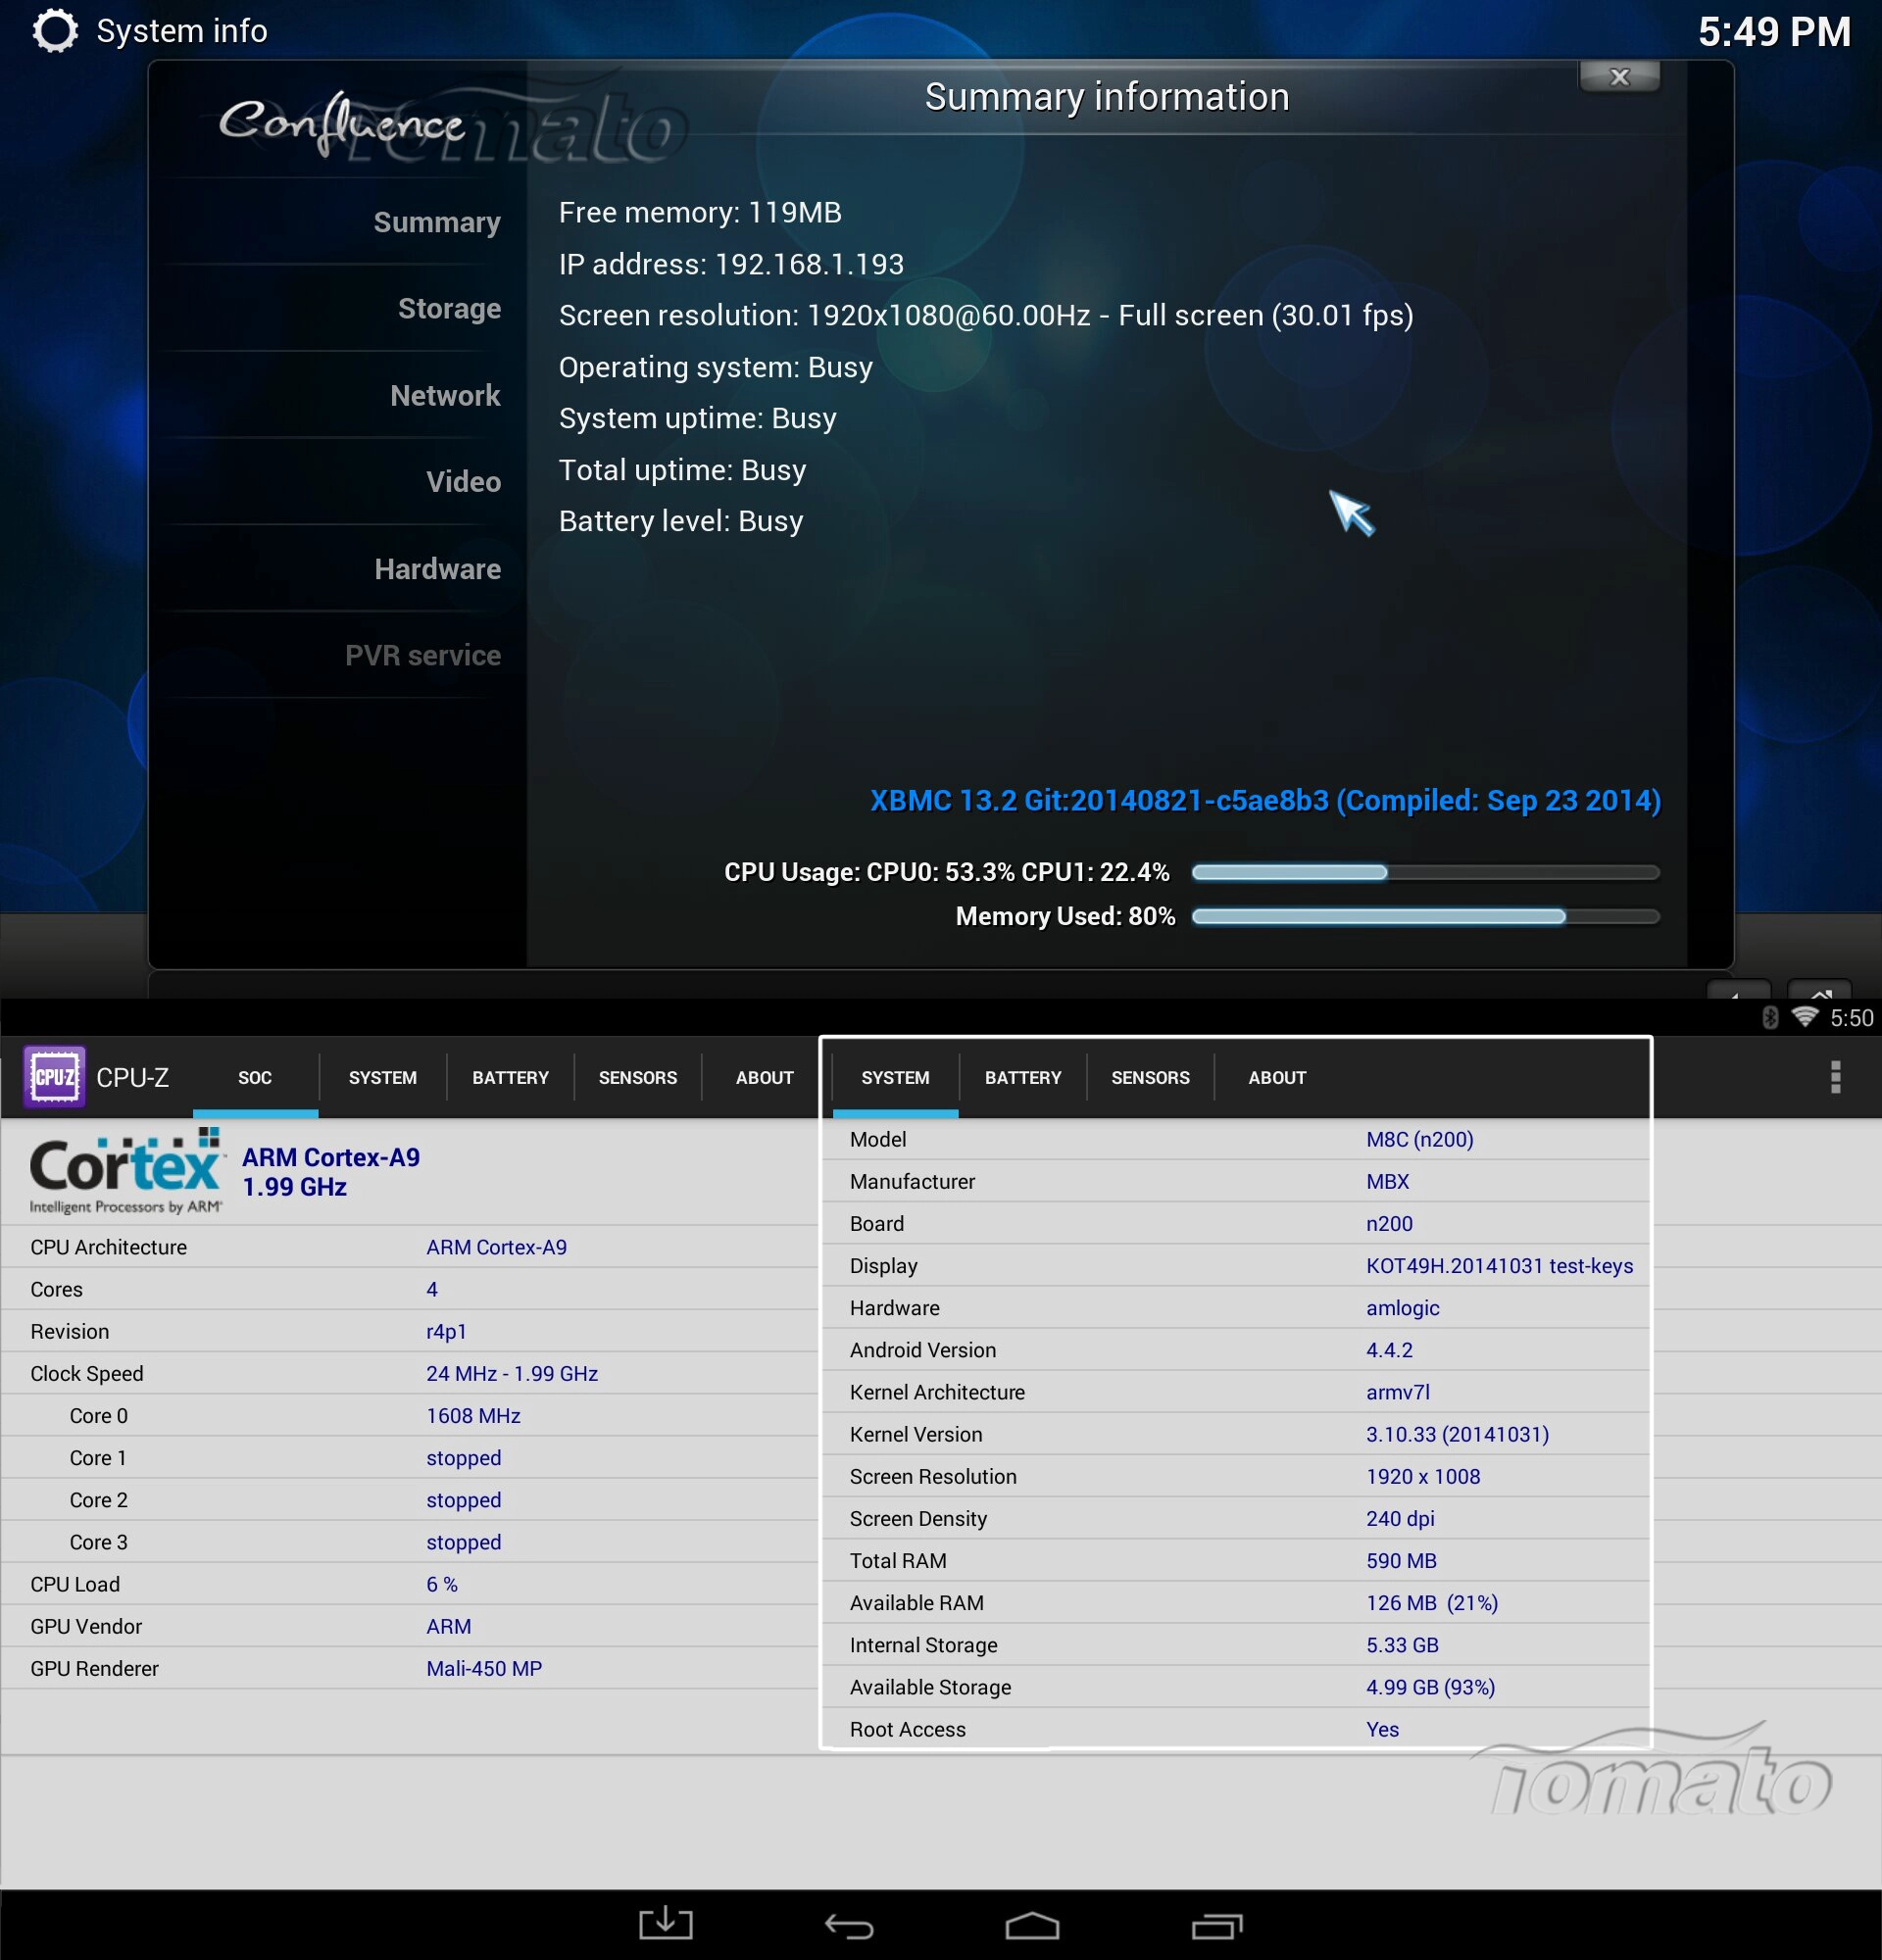Select SENSORS tab in highlighted panel
The height and width of the screenshot is (1960, 1882).
click(x=1151, y=1078)
